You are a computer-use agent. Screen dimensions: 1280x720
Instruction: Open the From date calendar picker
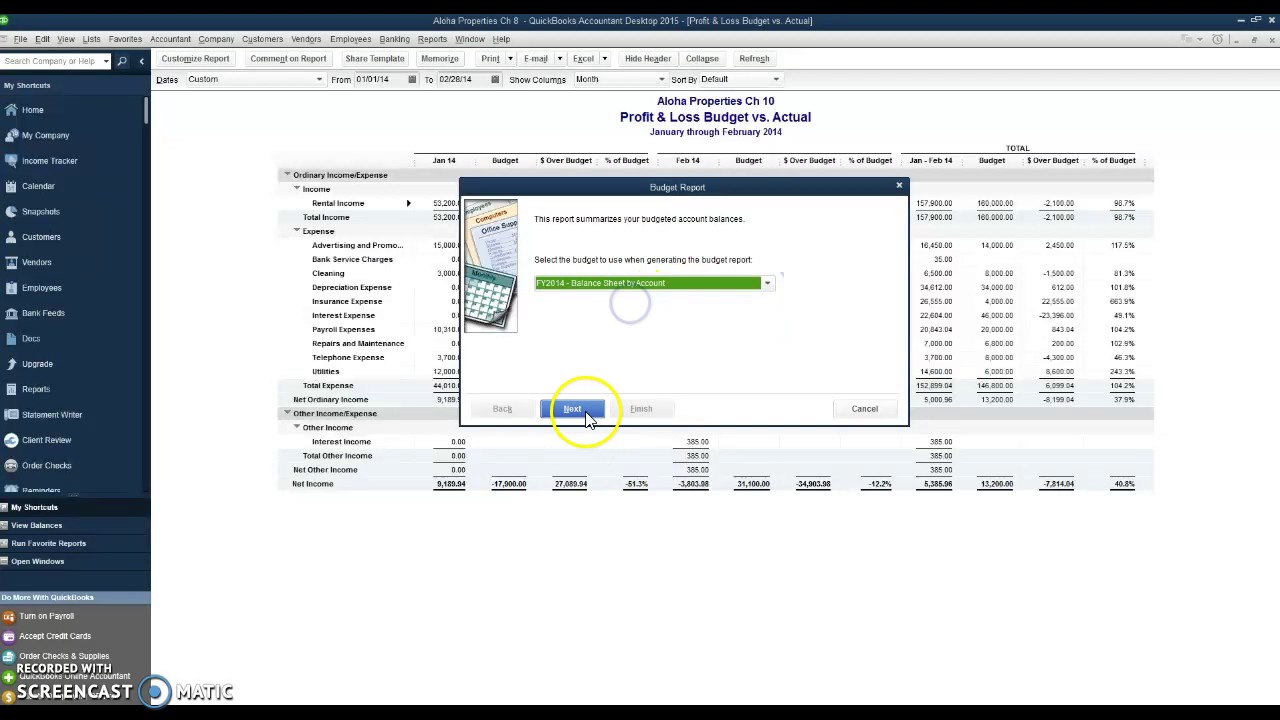412,80
